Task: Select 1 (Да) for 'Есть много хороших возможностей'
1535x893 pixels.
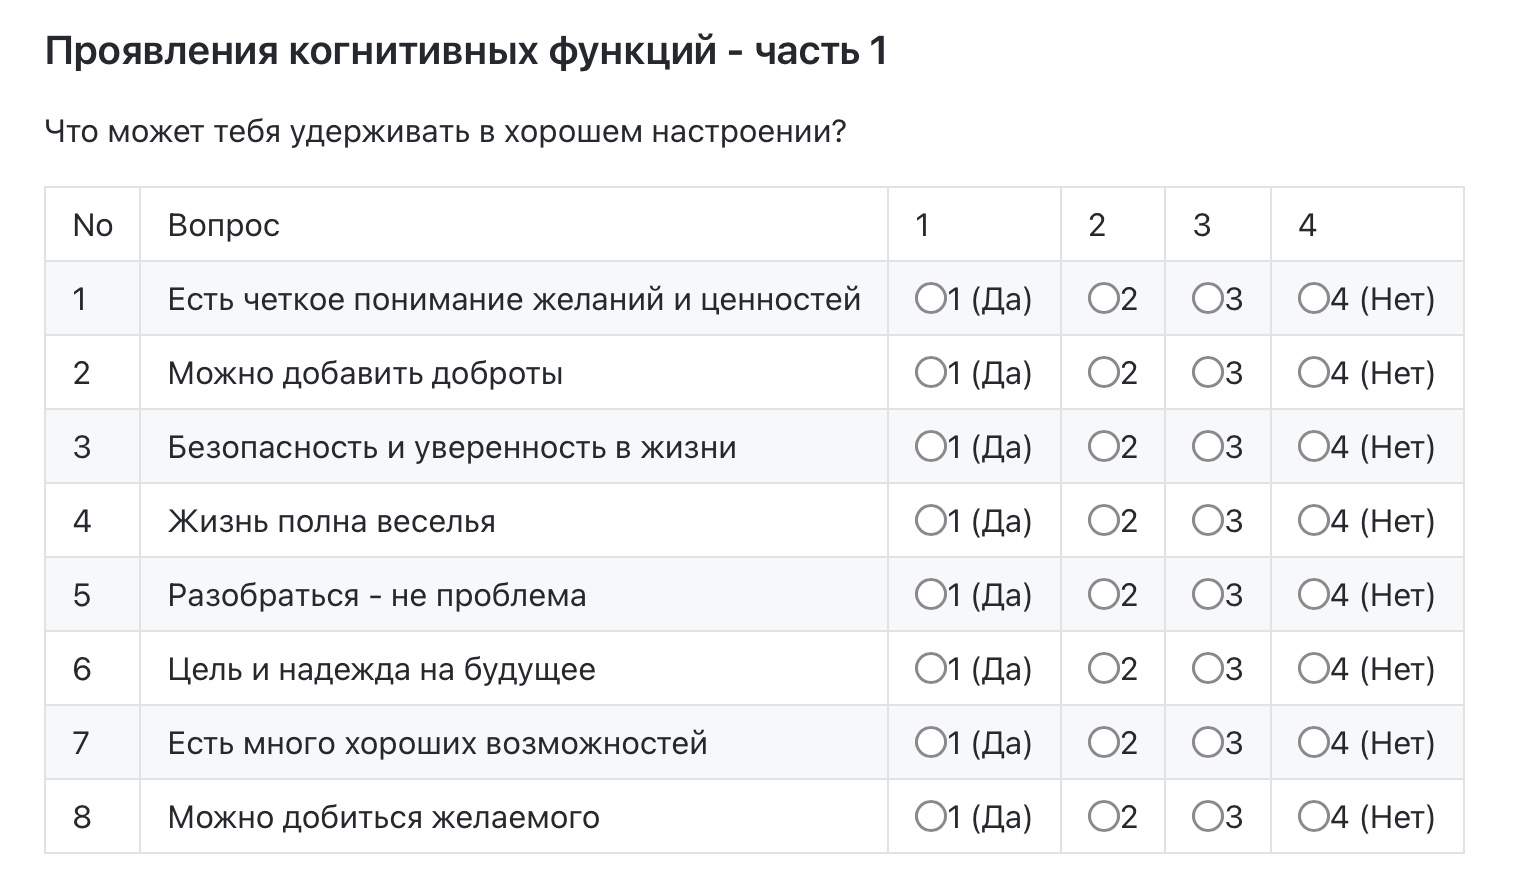Action: pyautogui.click(x=930, y=743)
